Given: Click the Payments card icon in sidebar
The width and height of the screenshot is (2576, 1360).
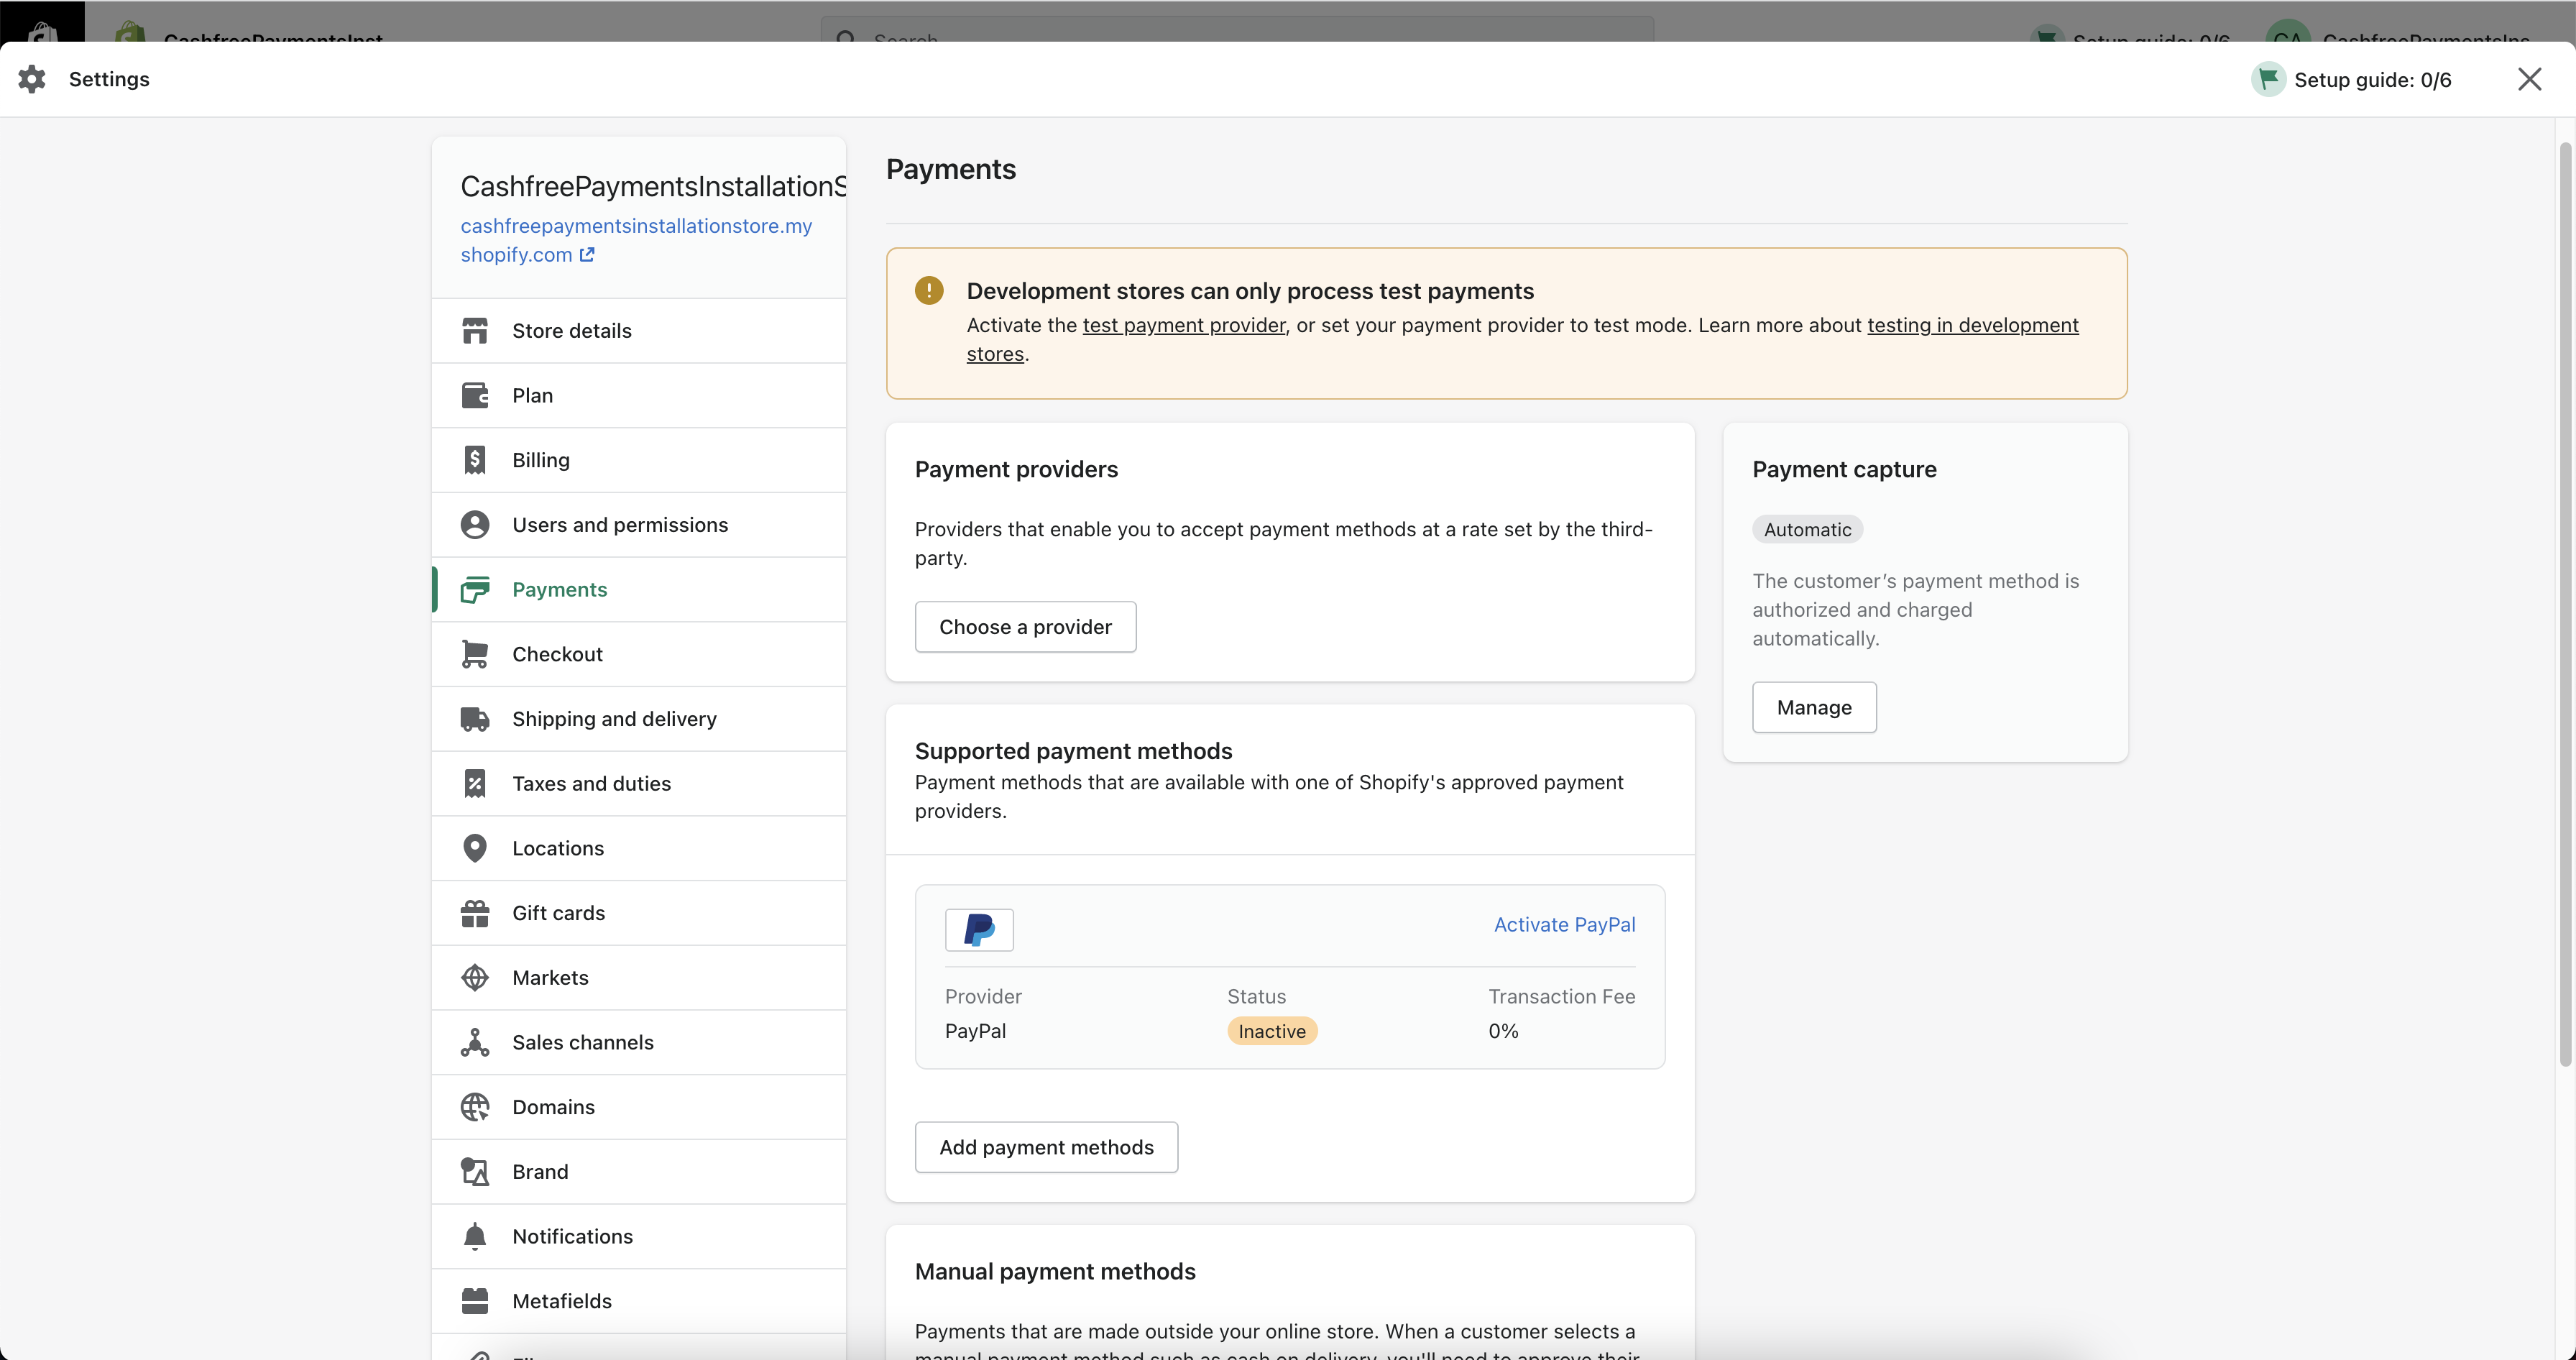Looking at the screenshot, I should tap(475, 590).
